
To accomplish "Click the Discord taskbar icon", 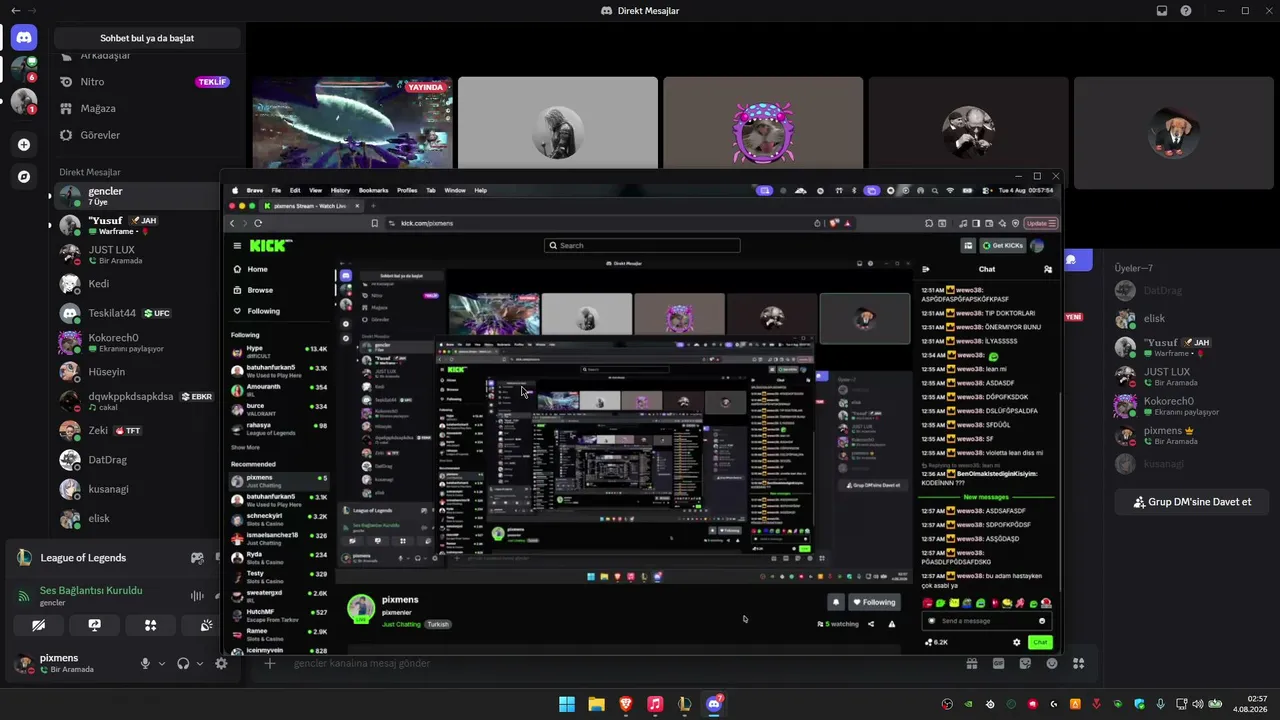I will [x=714, y=704].
